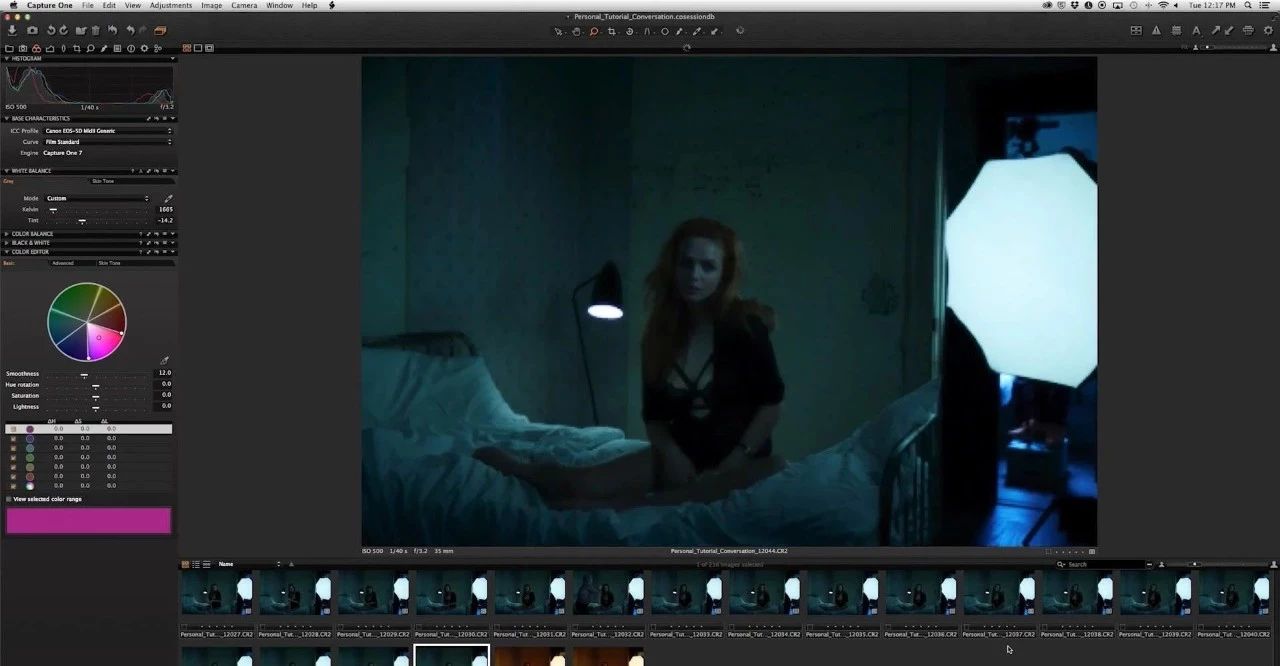Select Skin Tone tab in Color Editor
The height and width of the screenshot is (666, 1280).
click(109, 263)
